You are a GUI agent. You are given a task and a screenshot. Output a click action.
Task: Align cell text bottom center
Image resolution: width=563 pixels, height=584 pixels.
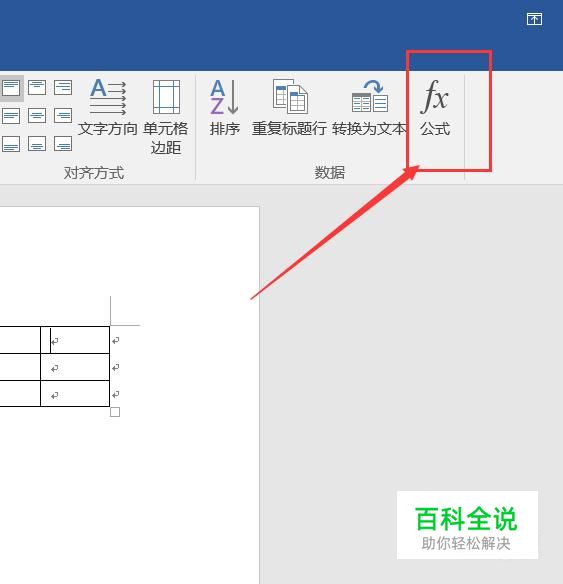click(x=37, y=143)
